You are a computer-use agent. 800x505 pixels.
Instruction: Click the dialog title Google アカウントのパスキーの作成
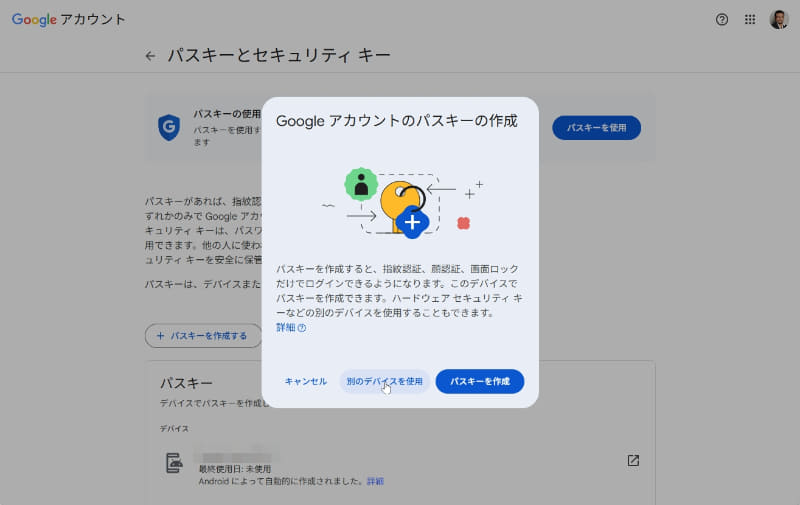coord(397,121)
